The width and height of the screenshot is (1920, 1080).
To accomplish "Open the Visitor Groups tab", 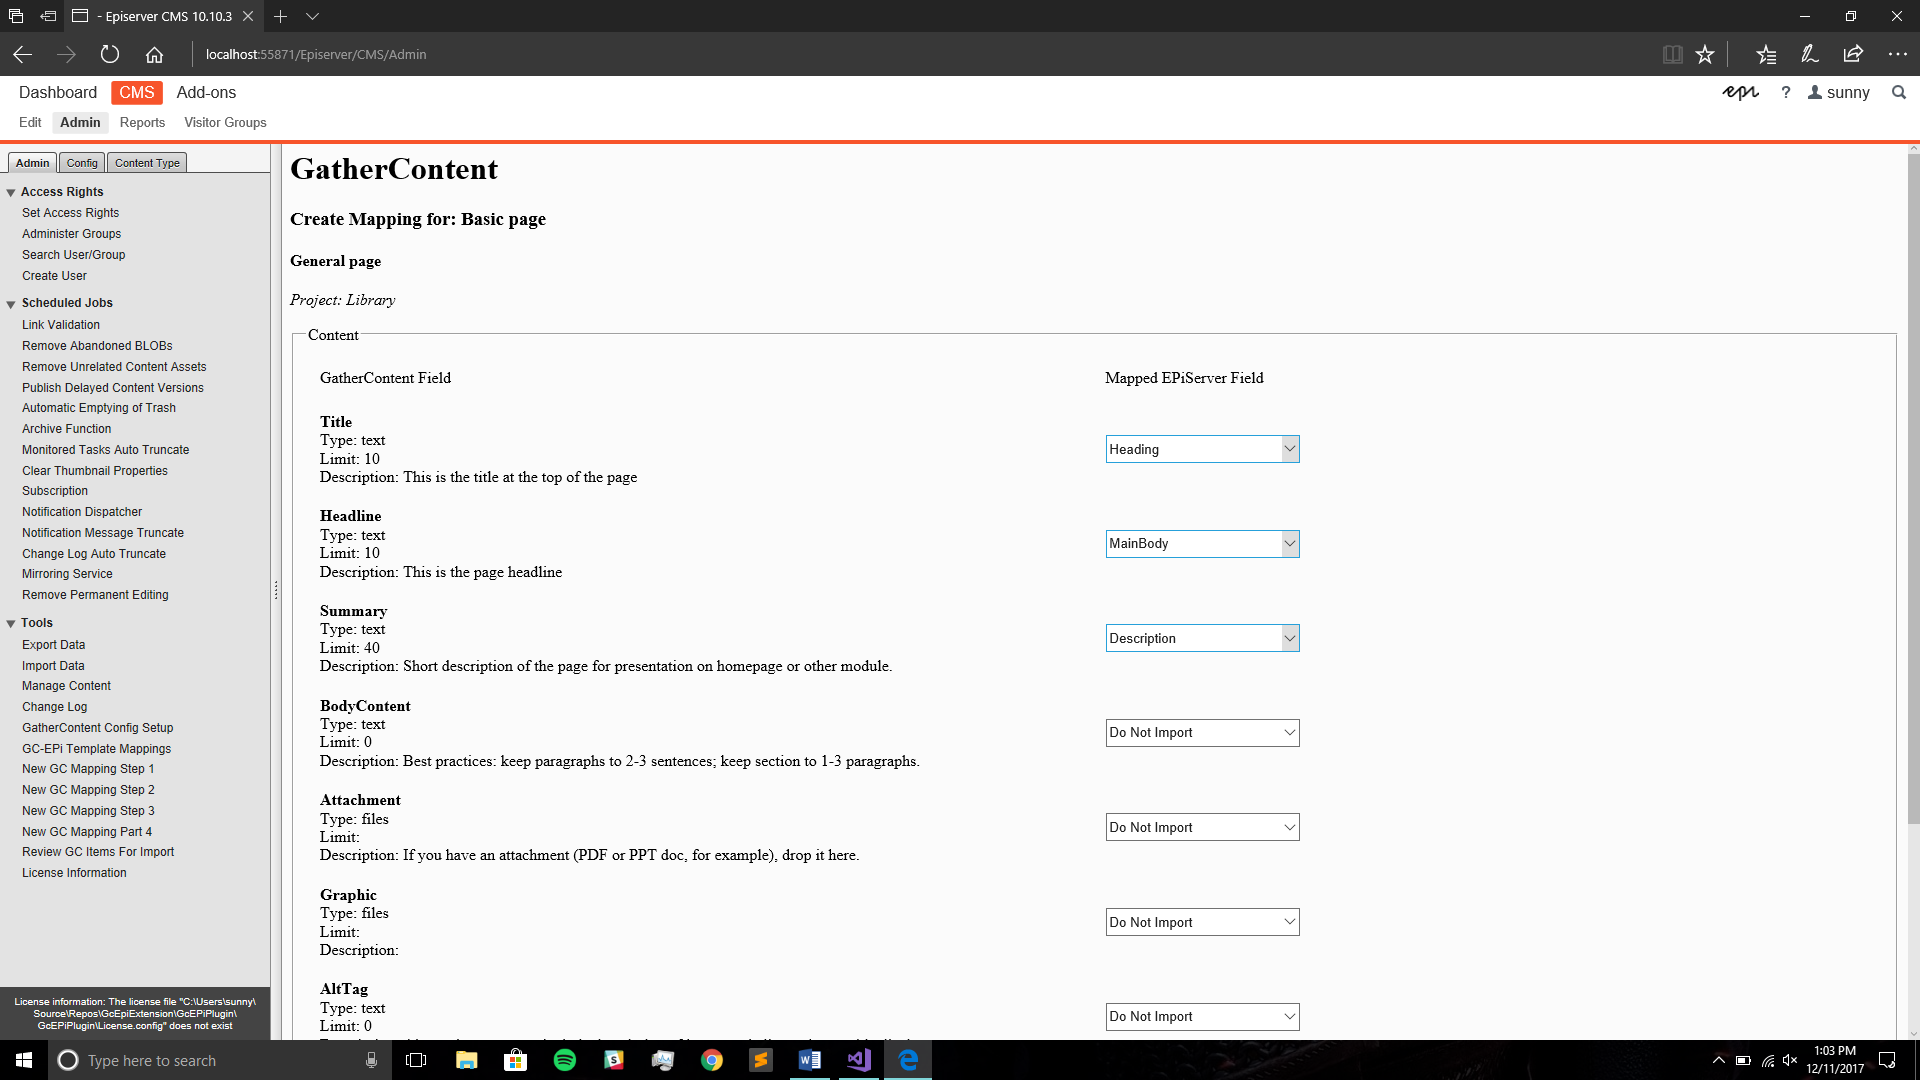I will (225, 122).
